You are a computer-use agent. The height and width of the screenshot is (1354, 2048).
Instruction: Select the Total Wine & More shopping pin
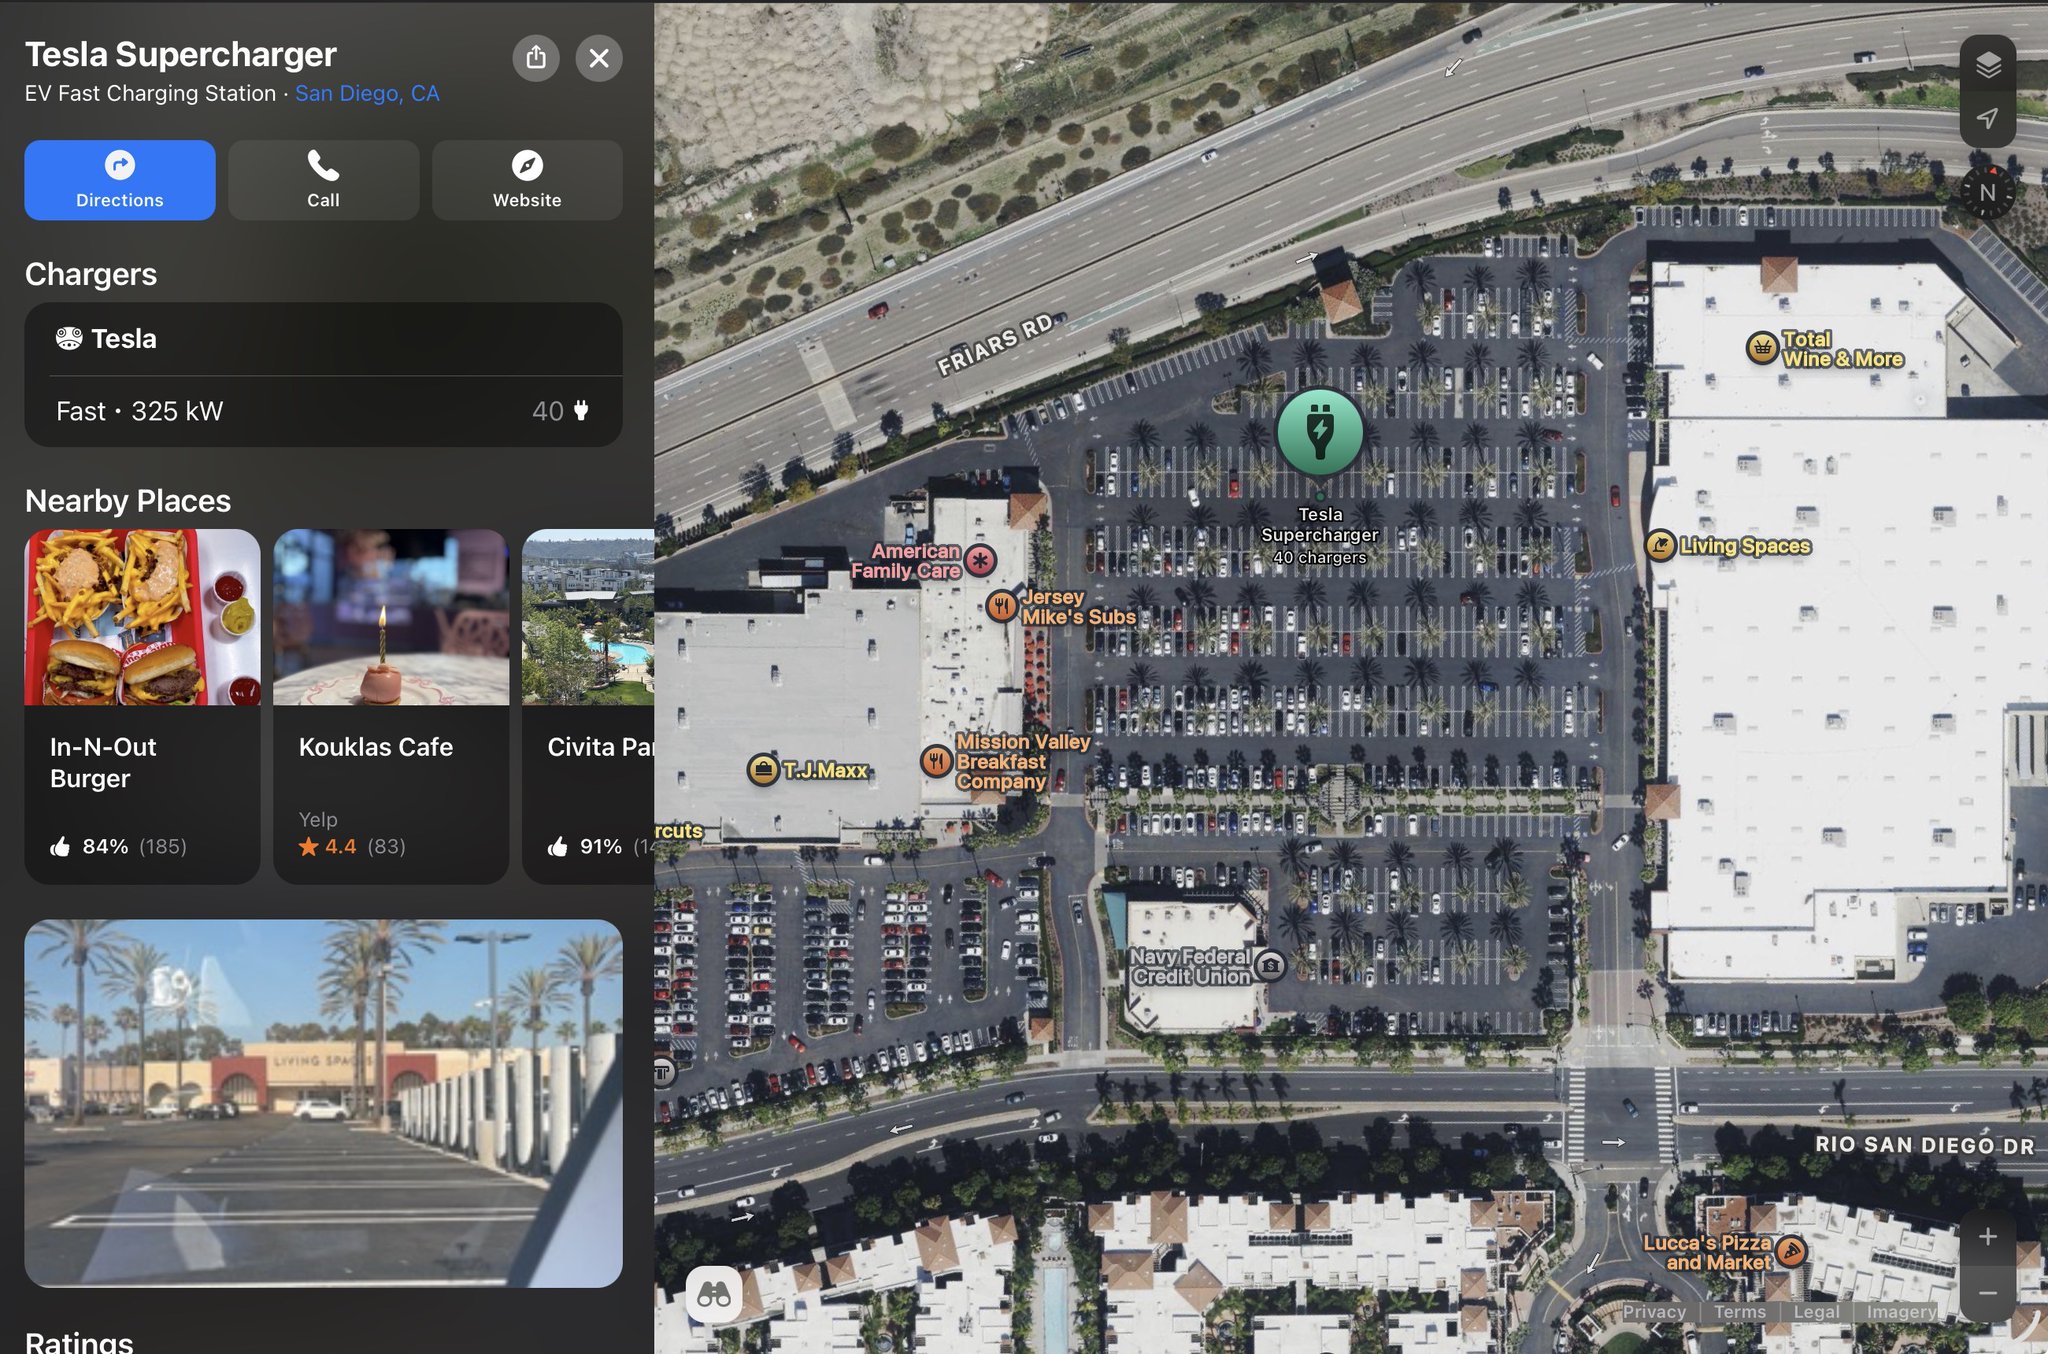pyautogui.click(x=1761, y=348)
